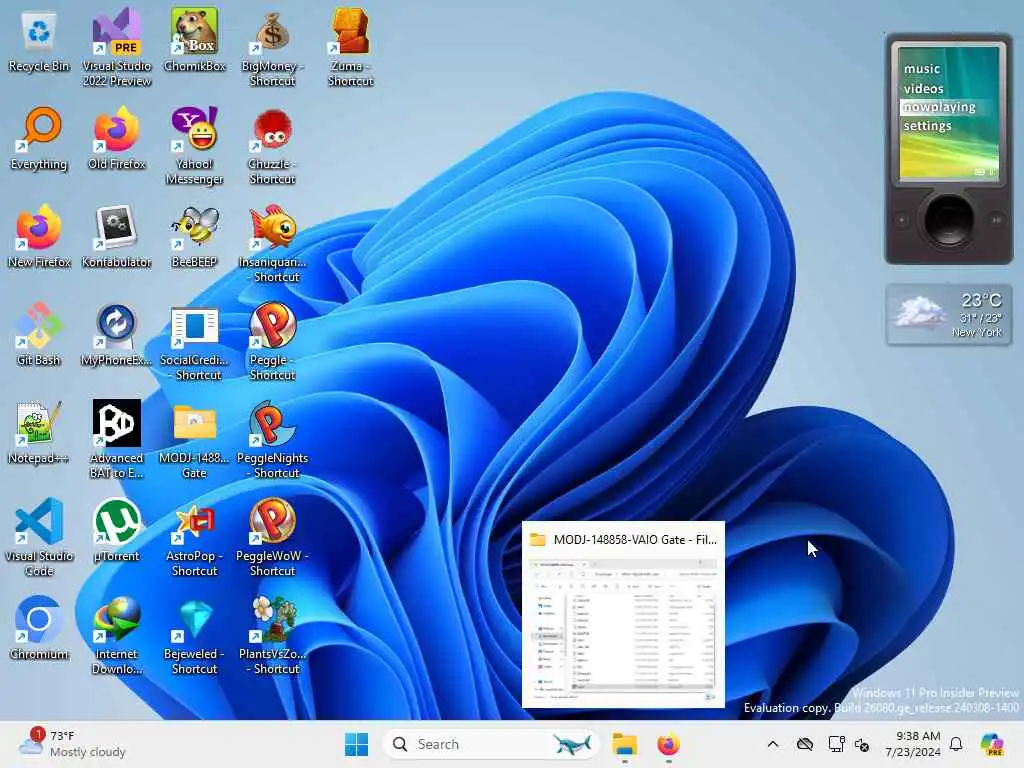Image resolution: width=1024 pixels, height=768 pixels.
Task: Open the Copilot Preview taskbar icon
Action: click(993, 744)
